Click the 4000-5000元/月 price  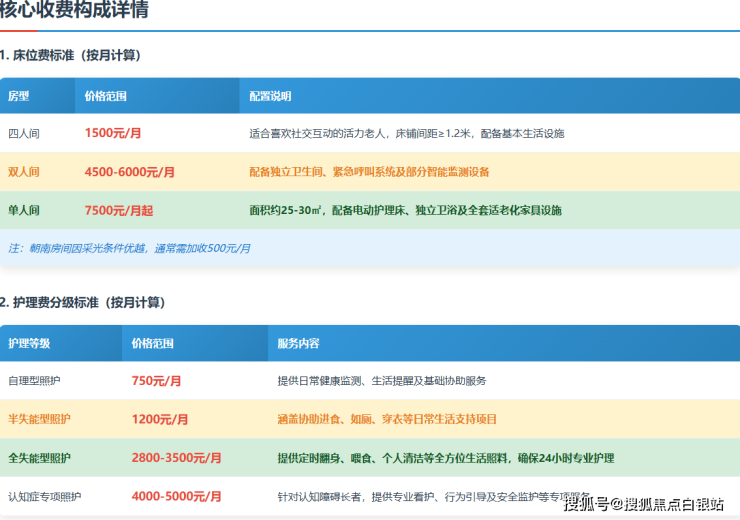tap(177, 496)
